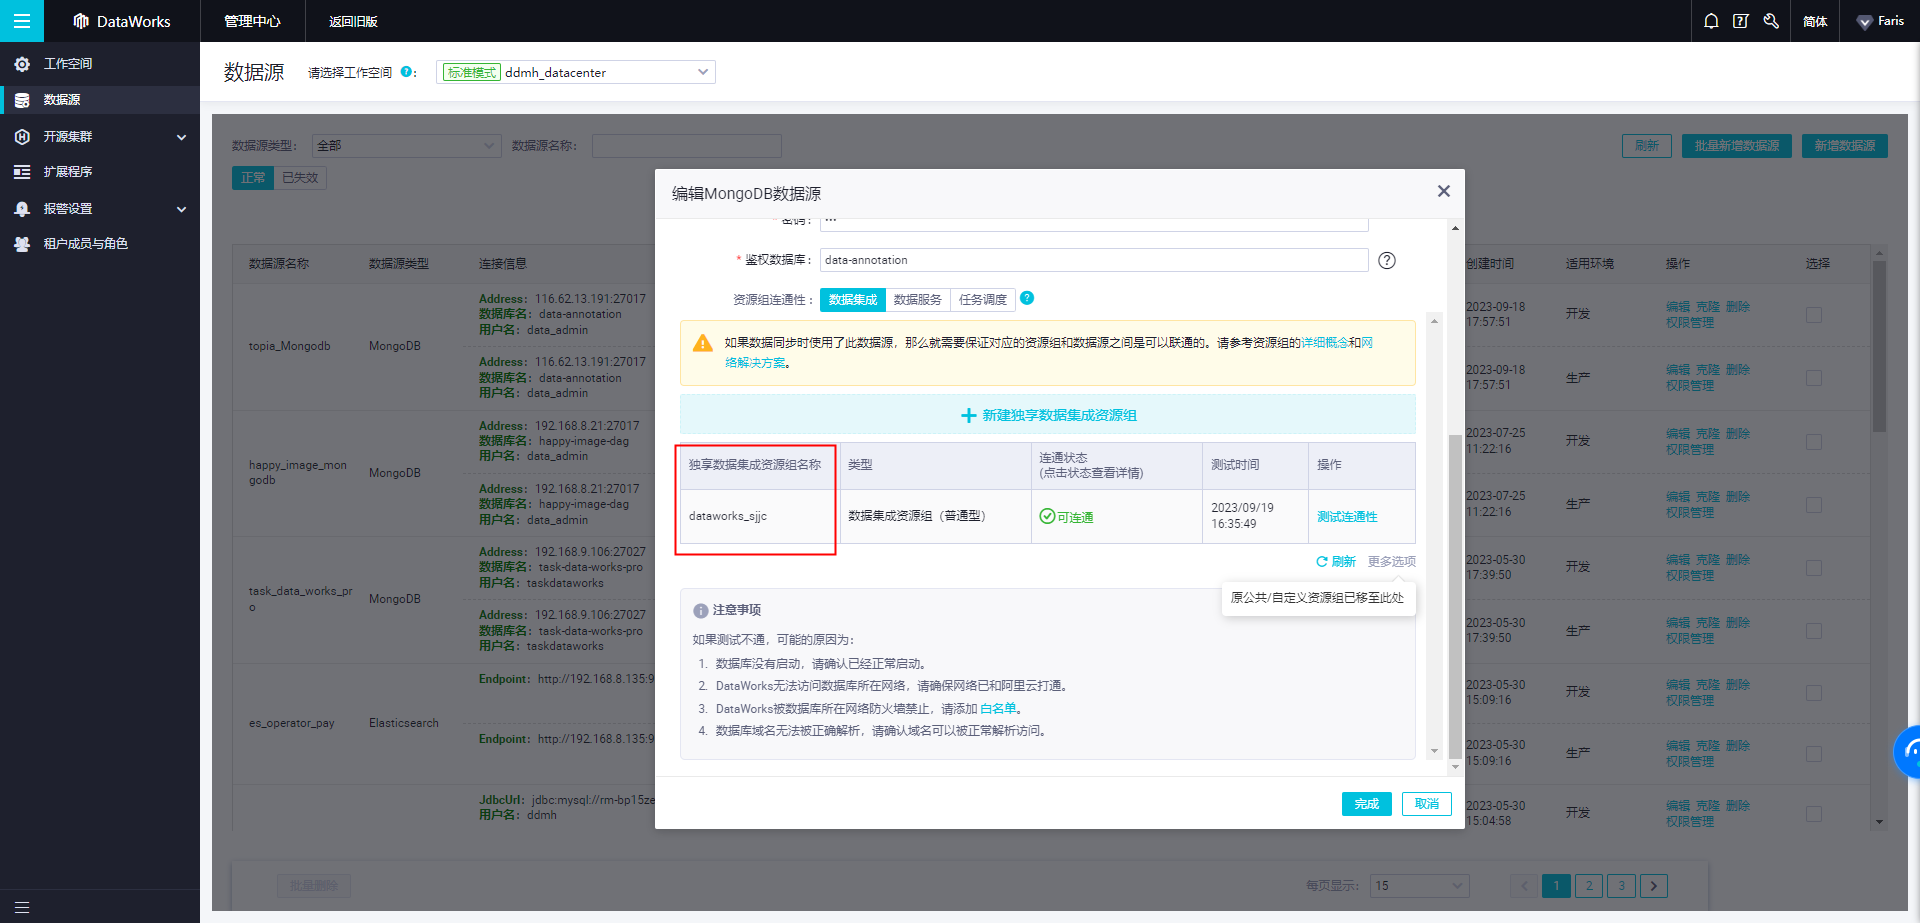Click the 批量新增数据源 button
1920x923 pixels.
pos(1737,146)
